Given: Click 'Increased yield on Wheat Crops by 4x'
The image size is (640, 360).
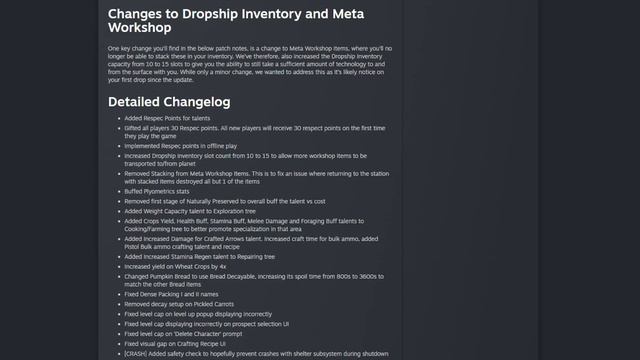Looking at the screenshot, I should (176, 267).
